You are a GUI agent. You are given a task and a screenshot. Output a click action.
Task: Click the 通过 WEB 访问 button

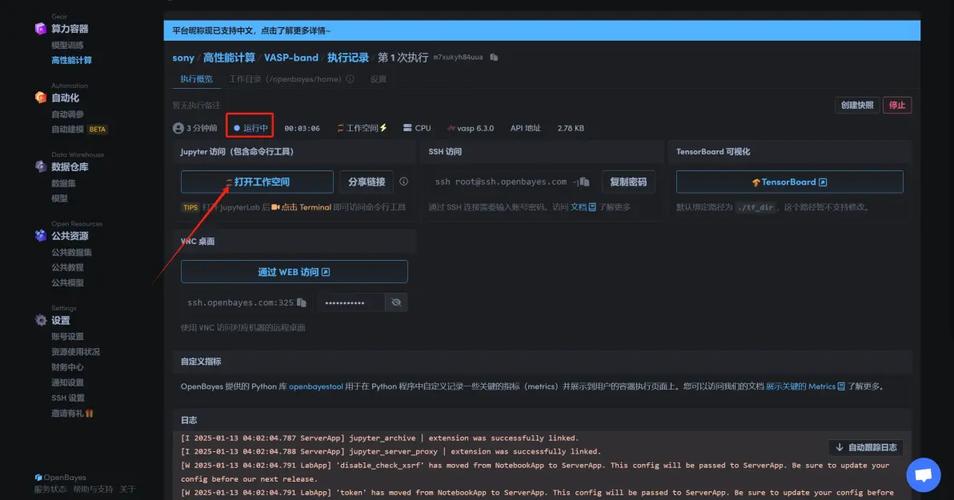294,272
